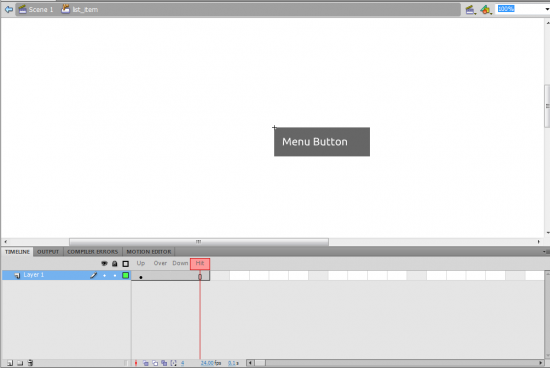
Task: Select the Menu Button graphic on stage
Action: pyautogui.click(x=322, y=142)
